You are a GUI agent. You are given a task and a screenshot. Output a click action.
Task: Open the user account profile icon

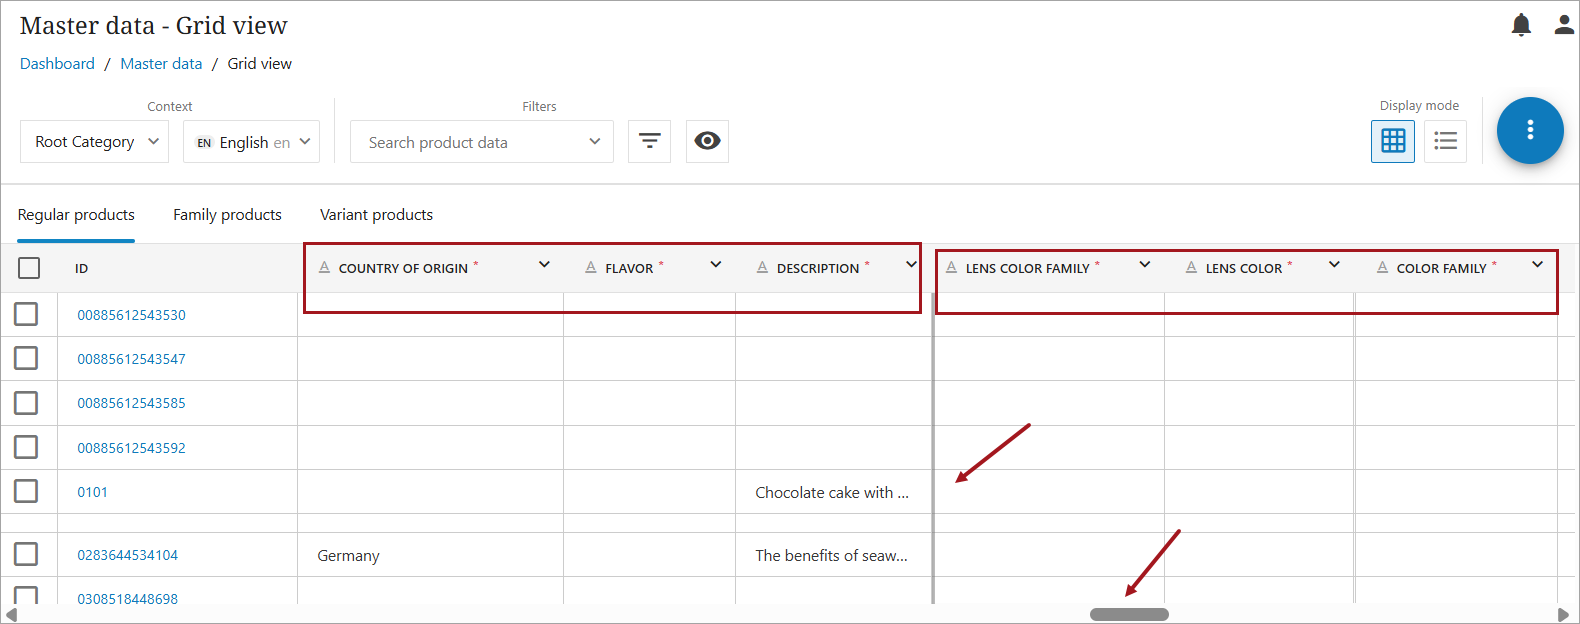pyautogui.click(x=1564, y=25)
